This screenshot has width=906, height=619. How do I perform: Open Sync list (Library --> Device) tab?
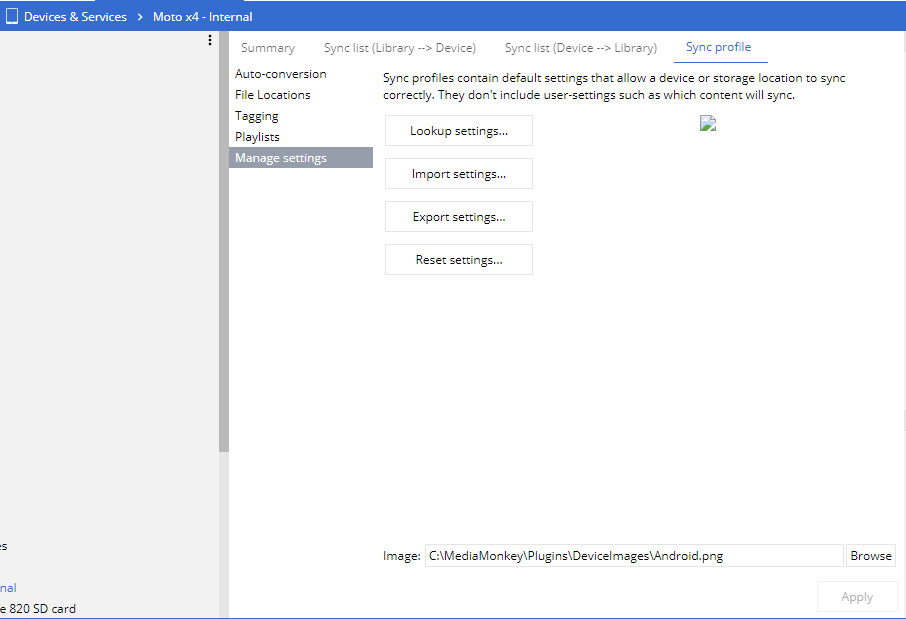399,48
